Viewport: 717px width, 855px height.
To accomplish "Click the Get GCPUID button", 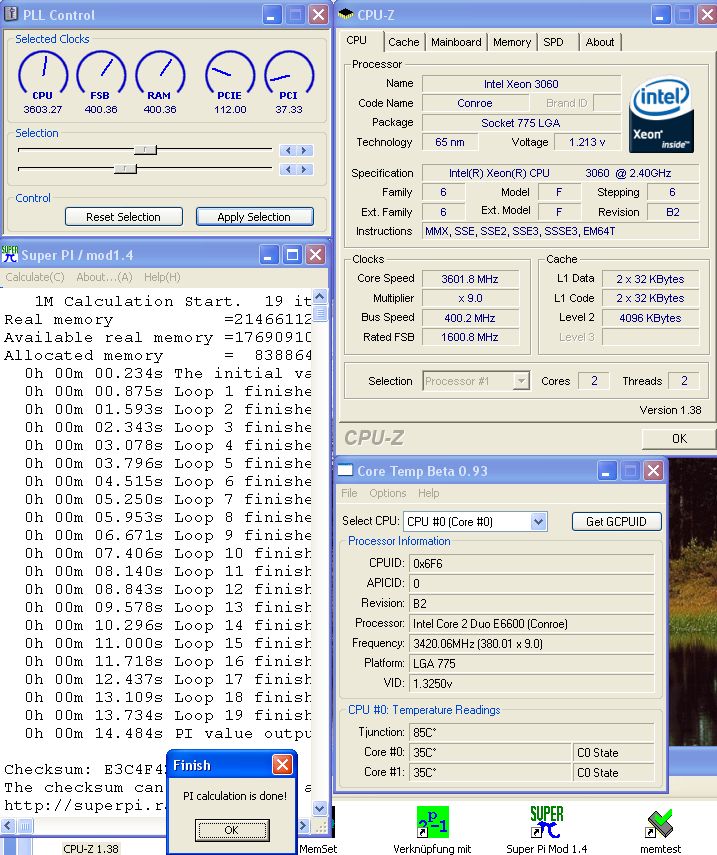I will click(x=616, y=521).
